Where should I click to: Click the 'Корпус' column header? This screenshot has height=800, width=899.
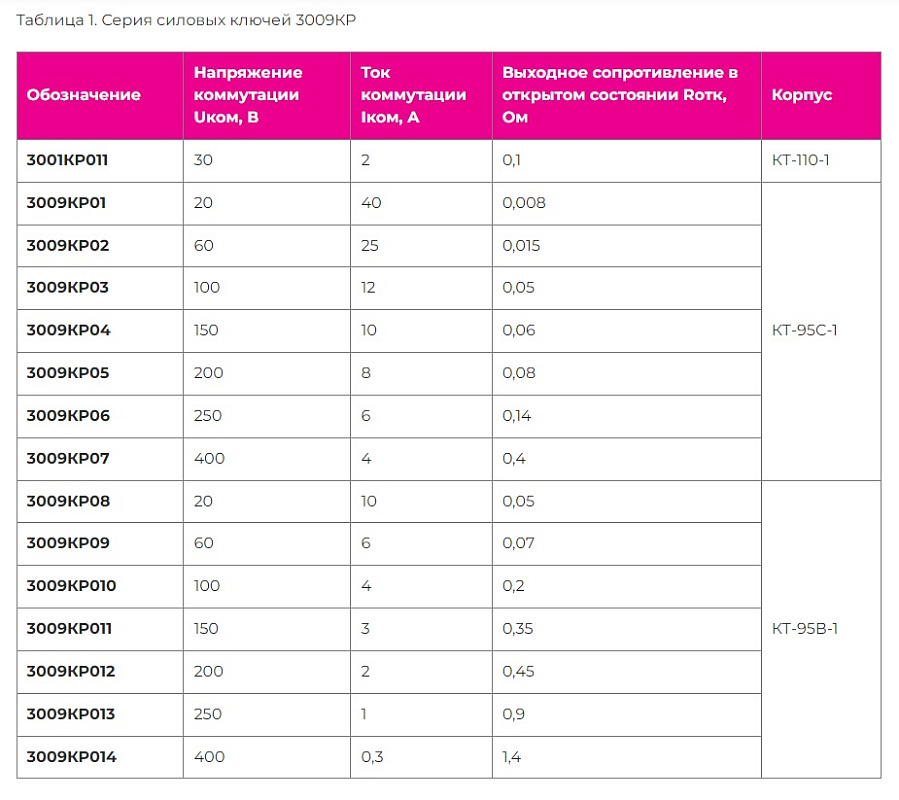point(802,95)
